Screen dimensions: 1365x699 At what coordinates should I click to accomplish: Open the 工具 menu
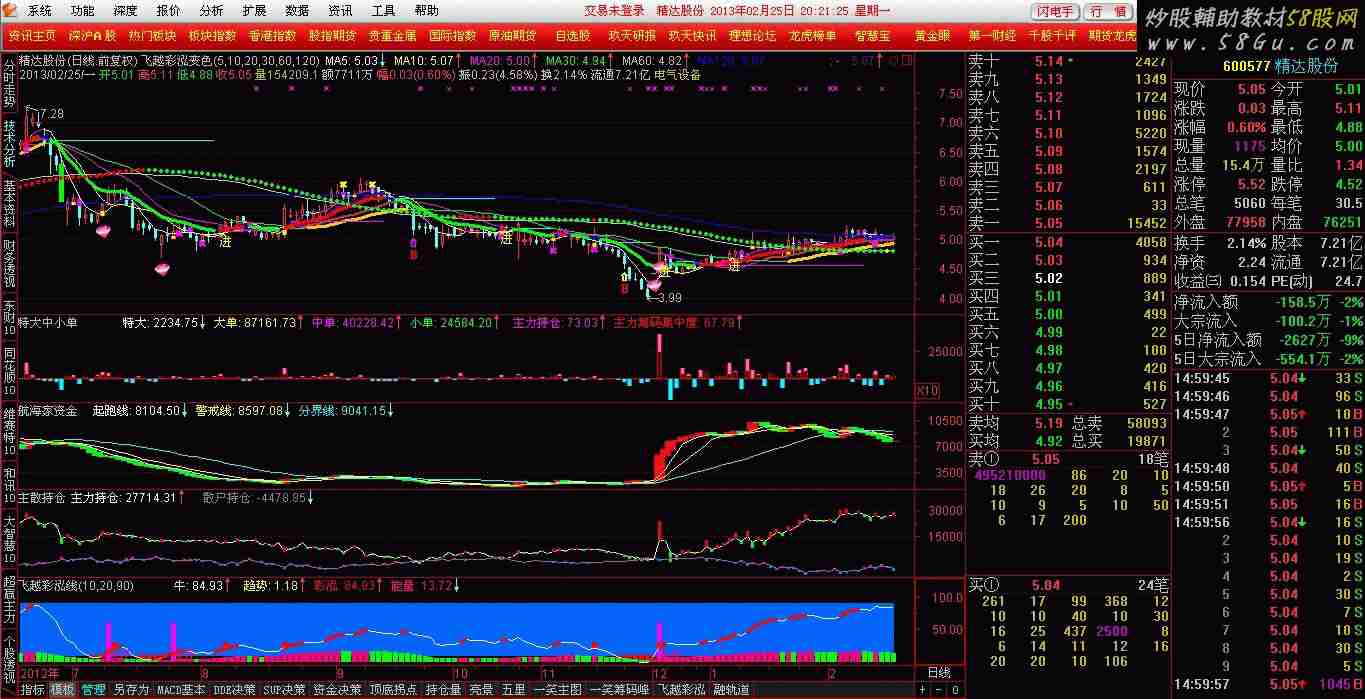click(x=383, y=11)
